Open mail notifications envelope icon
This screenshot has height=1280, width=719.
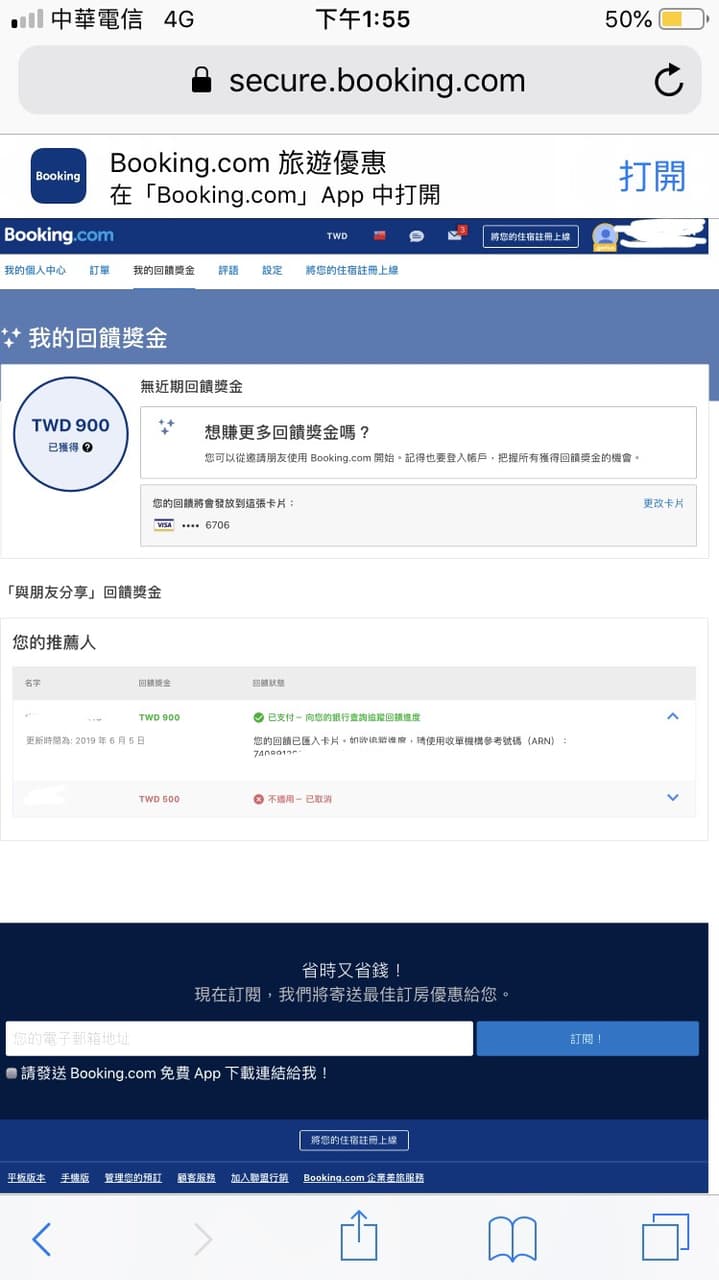[x=455, y=236]
